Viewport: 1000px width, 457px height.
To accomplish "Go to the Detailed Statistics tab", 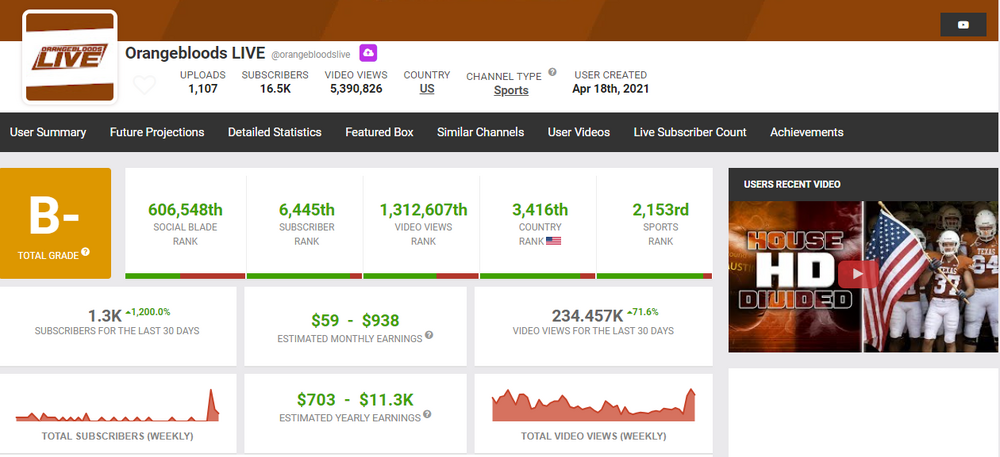I will coord(274,132).
